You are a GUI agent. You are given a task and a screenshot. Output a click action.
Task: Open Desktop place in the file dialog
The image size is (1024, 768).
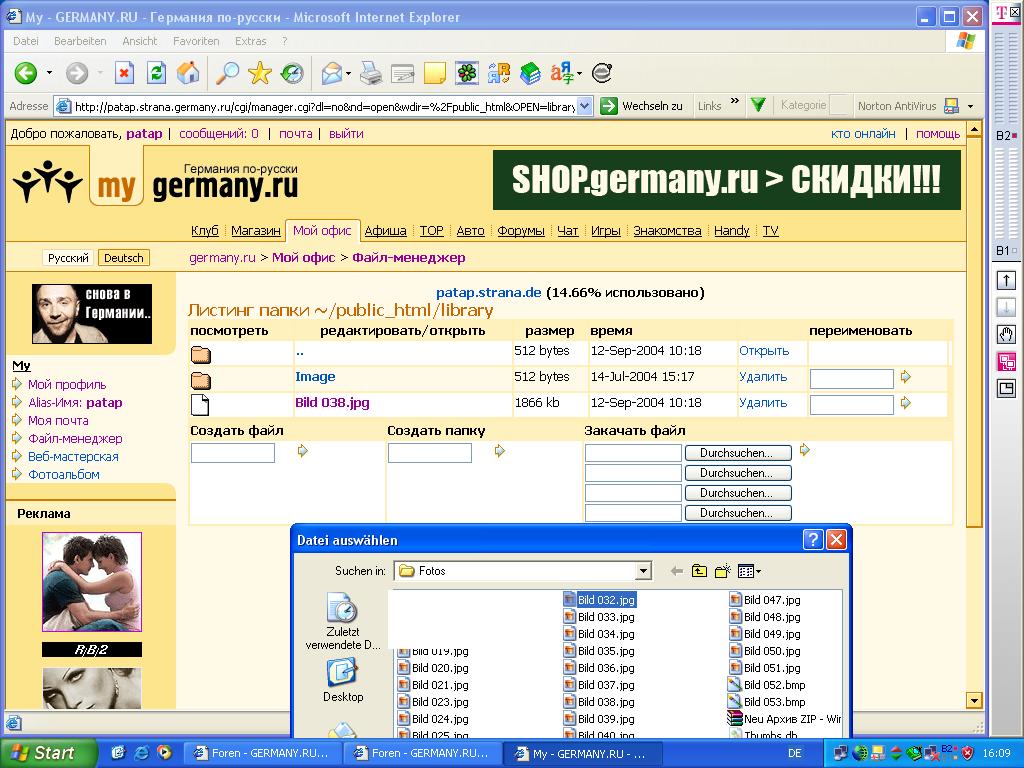point(343,680)
